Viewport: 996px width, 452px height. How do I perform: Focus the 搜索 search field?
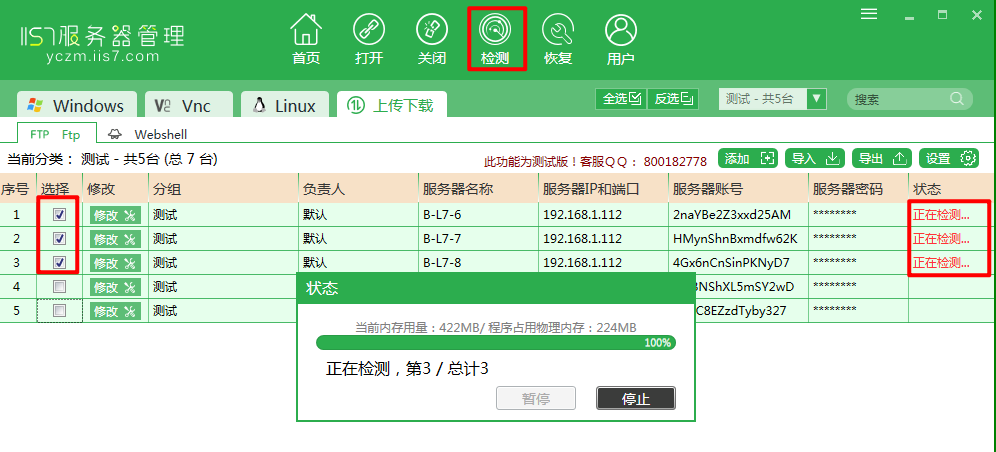click(x=910, y=99)
